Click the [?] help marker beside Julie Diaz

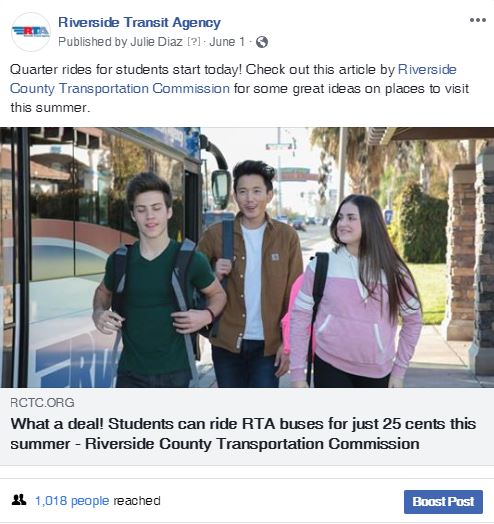pos(194,42)
